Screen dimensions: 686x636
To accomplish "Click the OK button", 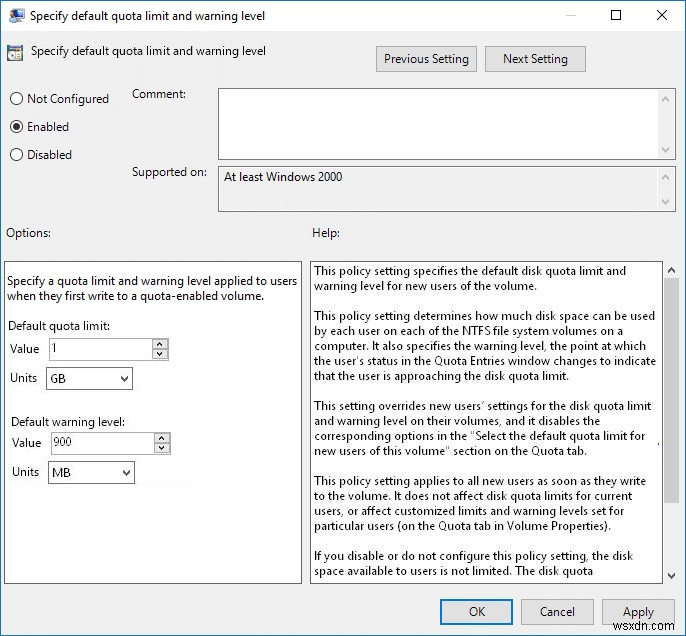I will click(x=476, y=612).
